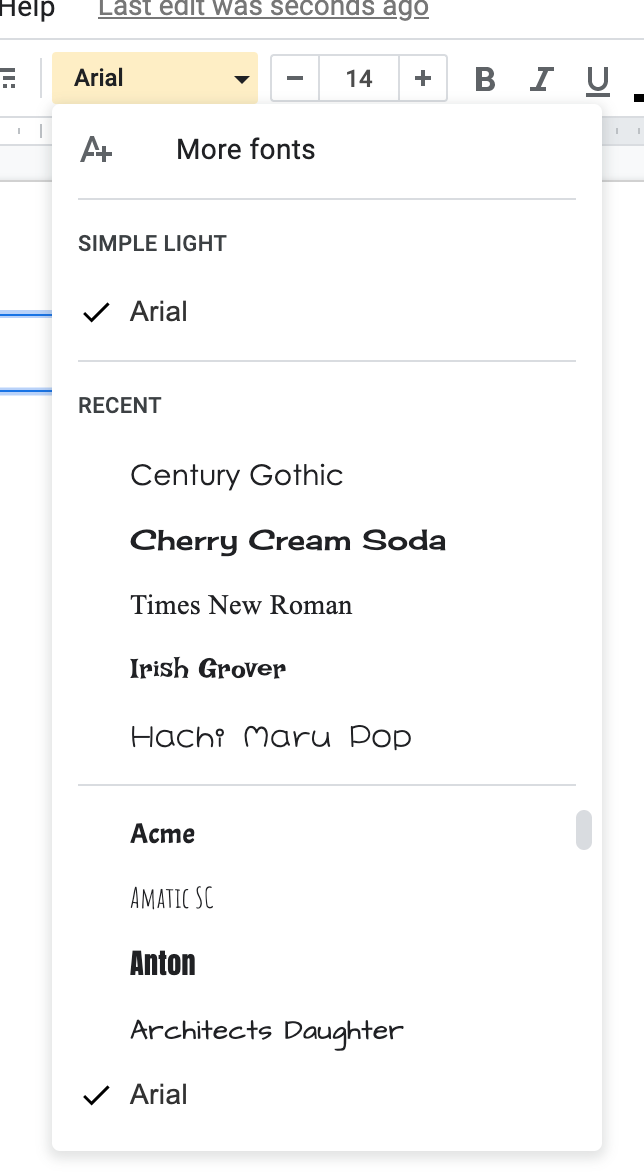Decrease font size with minus button
This screenshot has height=1176, width=644.
coord(295,78)
